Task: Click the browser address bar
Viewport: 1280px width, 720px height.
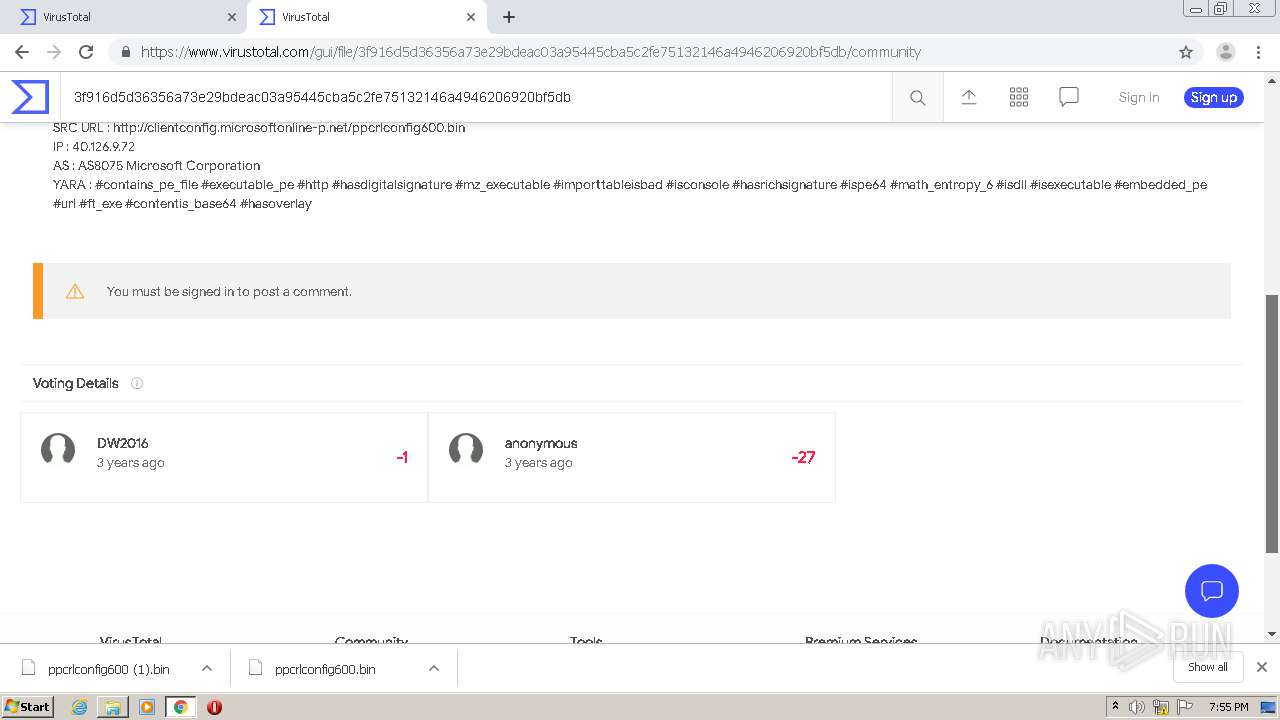Action: (640, 52)
